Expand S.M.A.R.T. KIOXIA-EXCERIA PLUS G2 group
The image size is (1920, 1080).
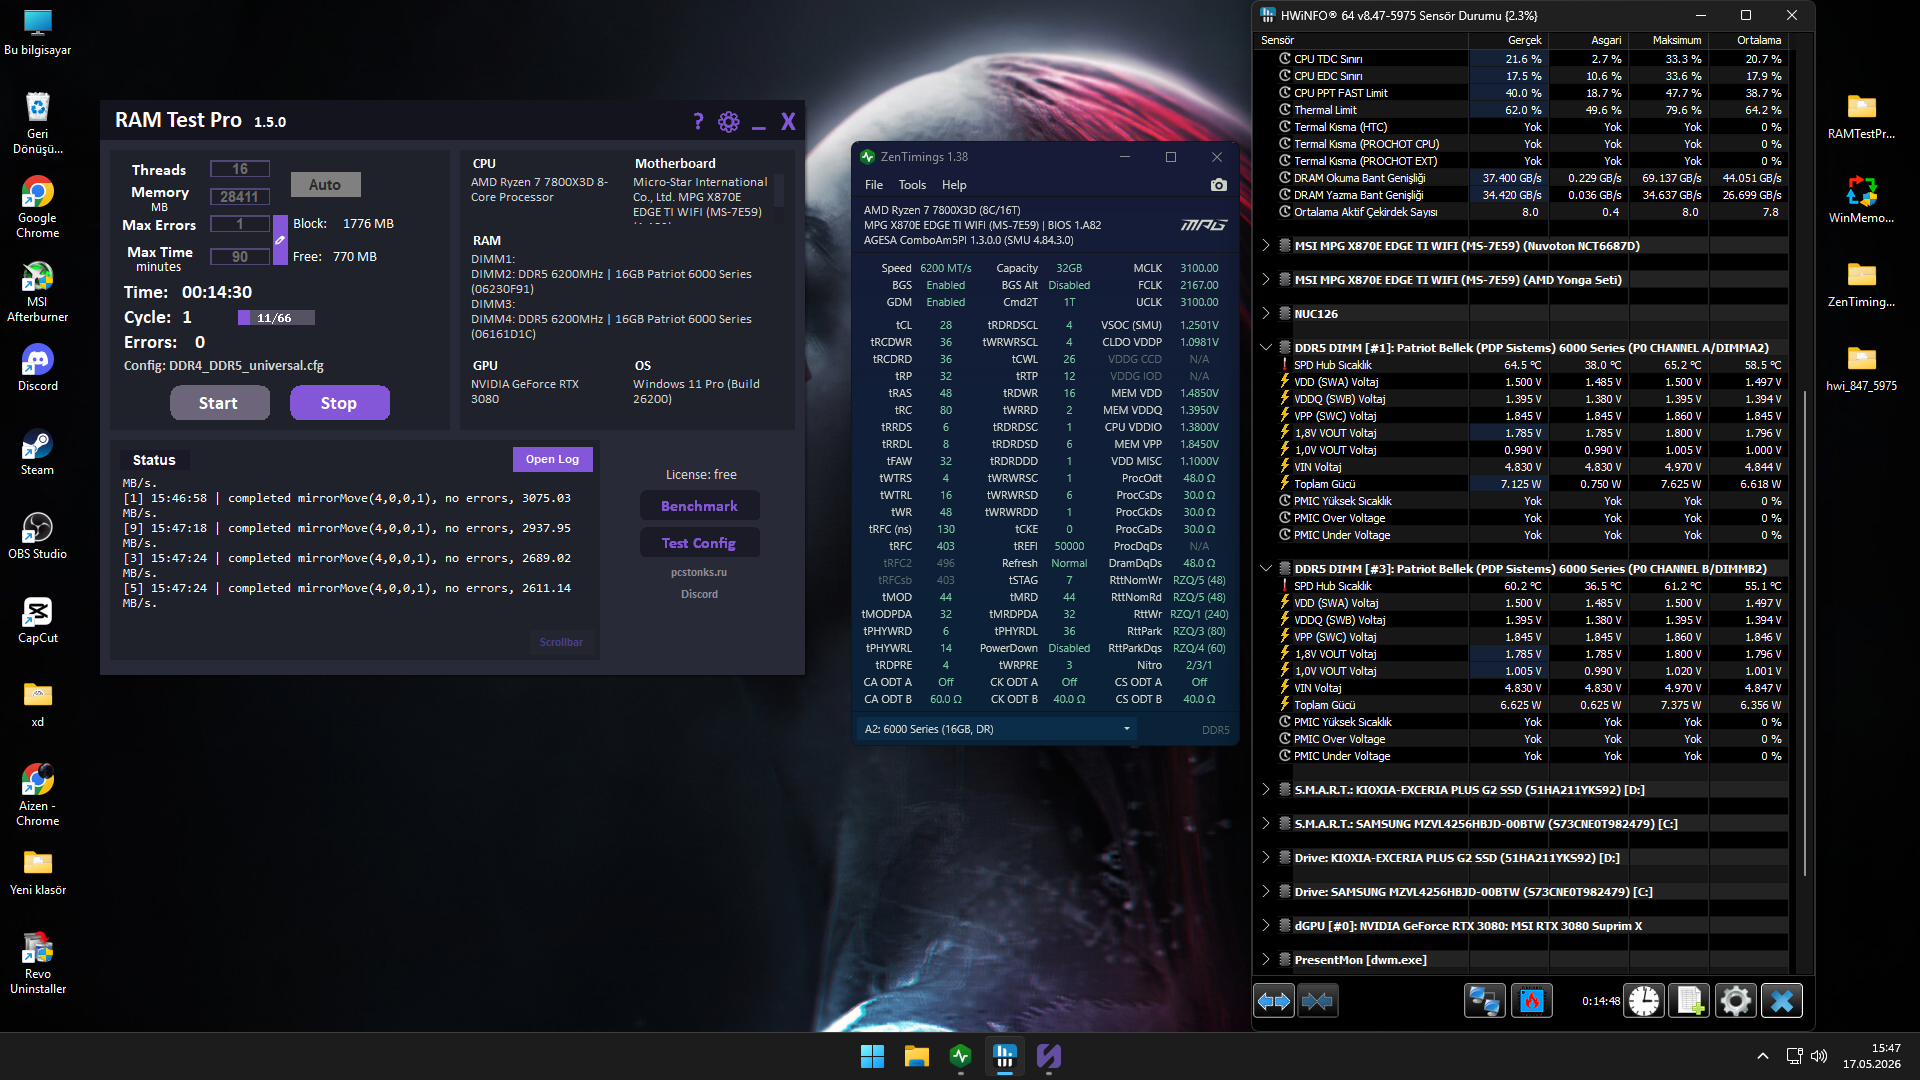coord(1266,790)
